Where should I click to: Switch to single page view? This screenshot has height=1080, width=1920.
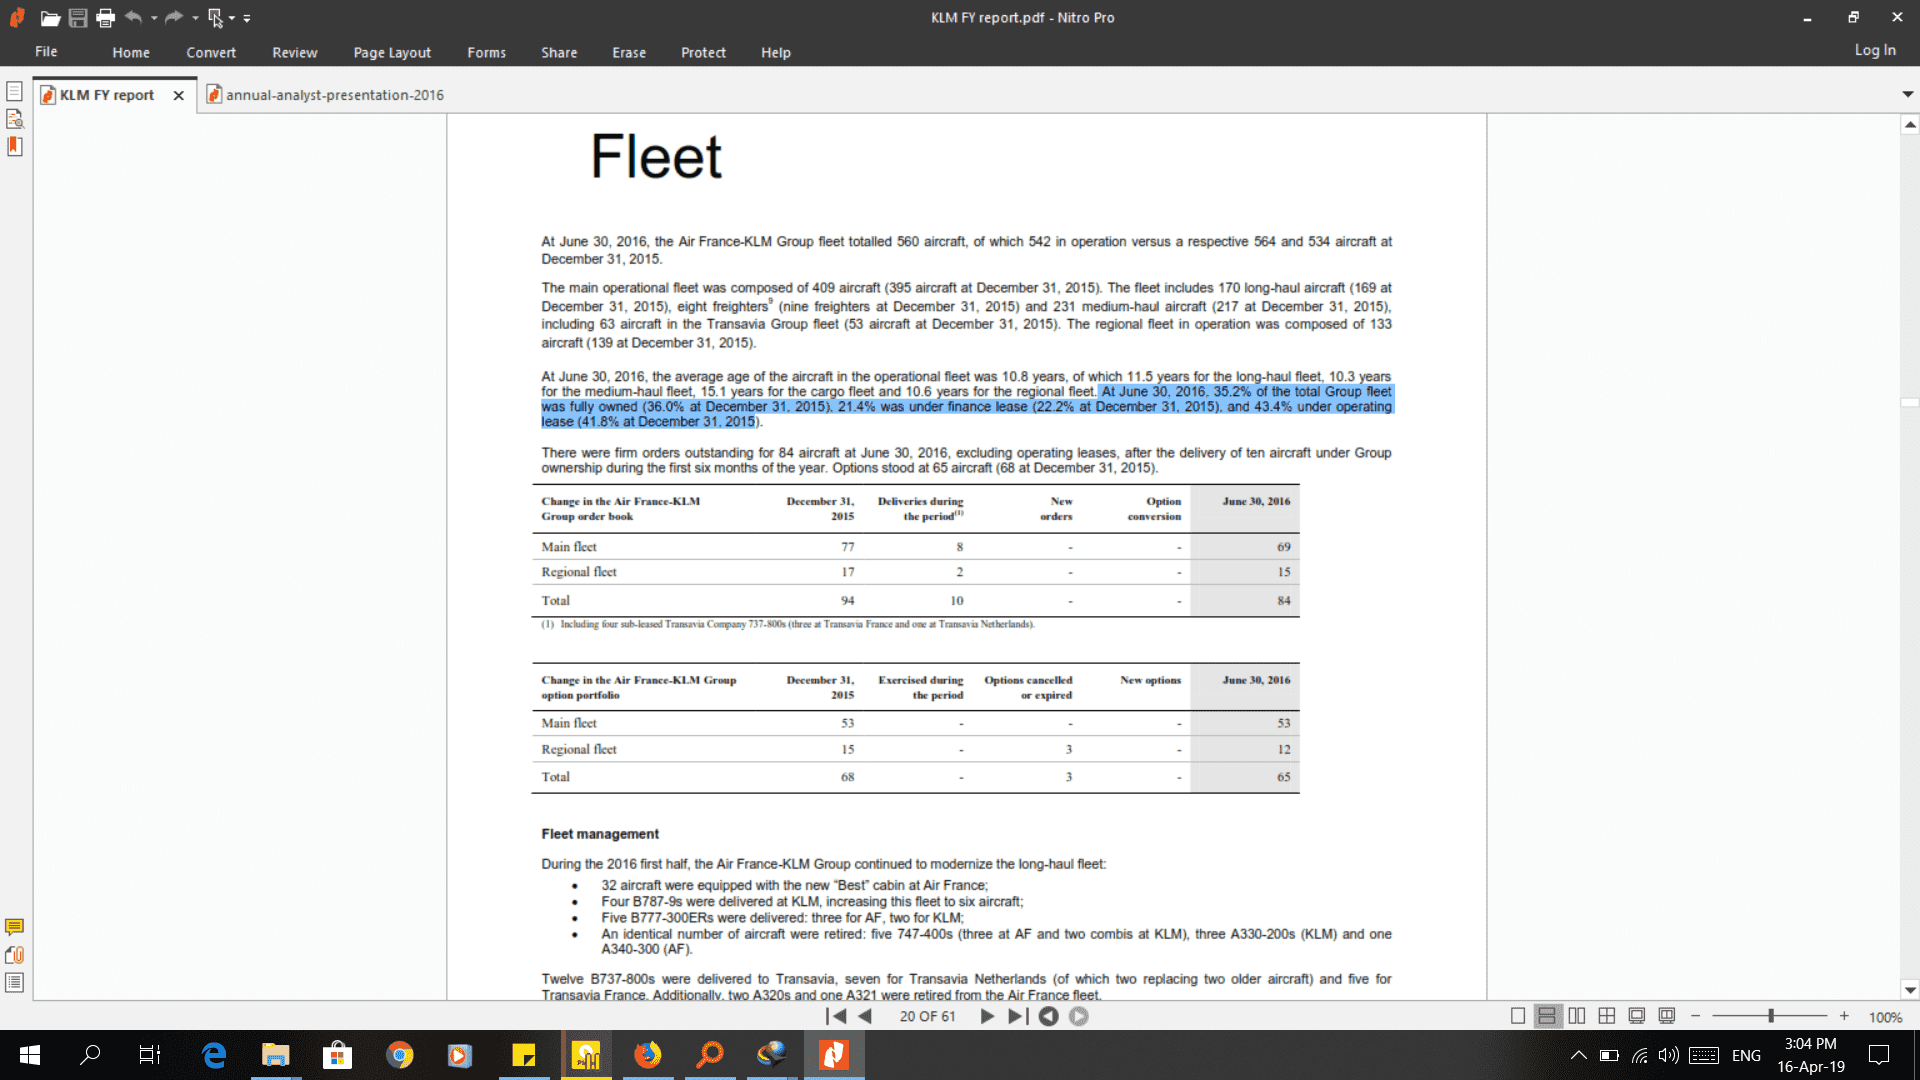[x=1518, y=1016]
